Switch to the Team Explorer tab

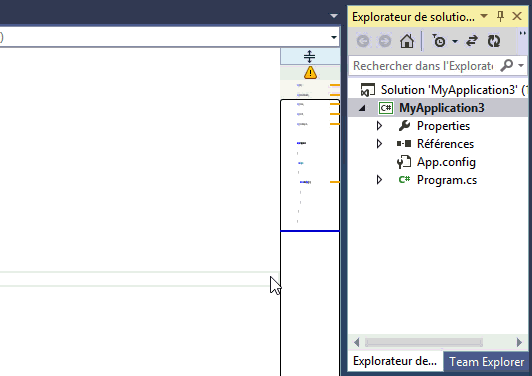point(487,362)
